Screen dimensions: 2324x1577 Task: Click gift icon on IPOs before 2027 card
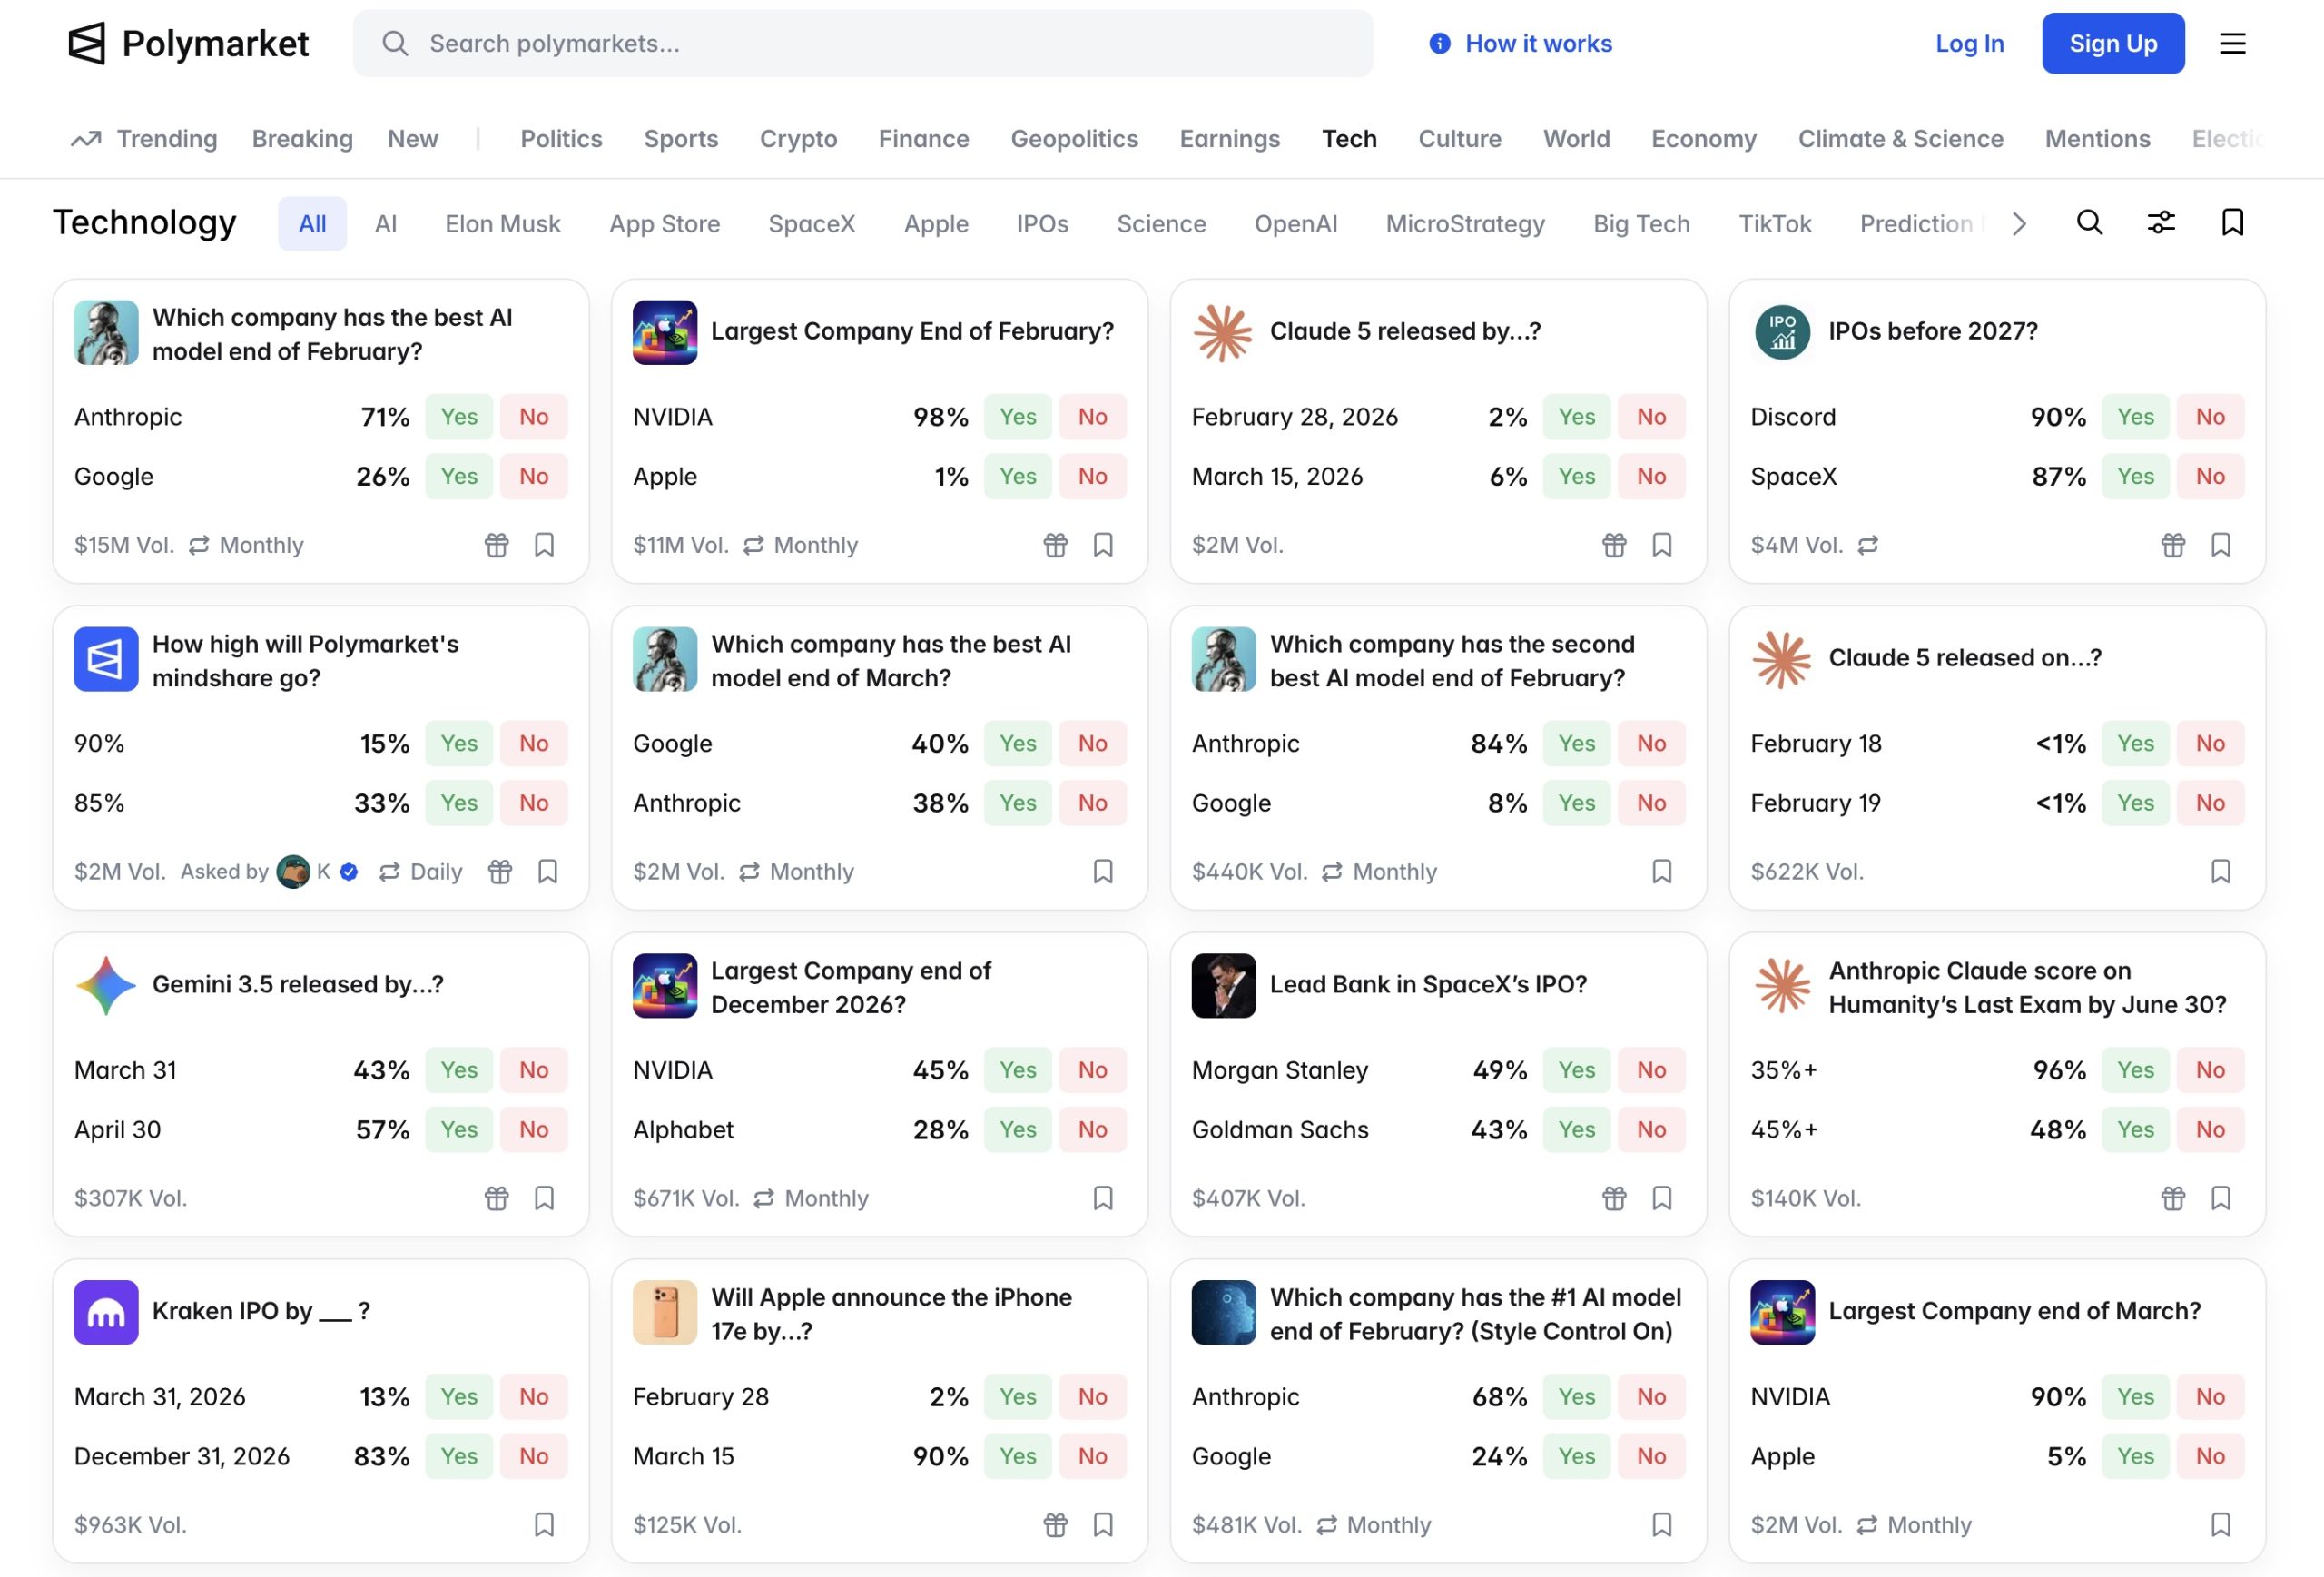2172,545
